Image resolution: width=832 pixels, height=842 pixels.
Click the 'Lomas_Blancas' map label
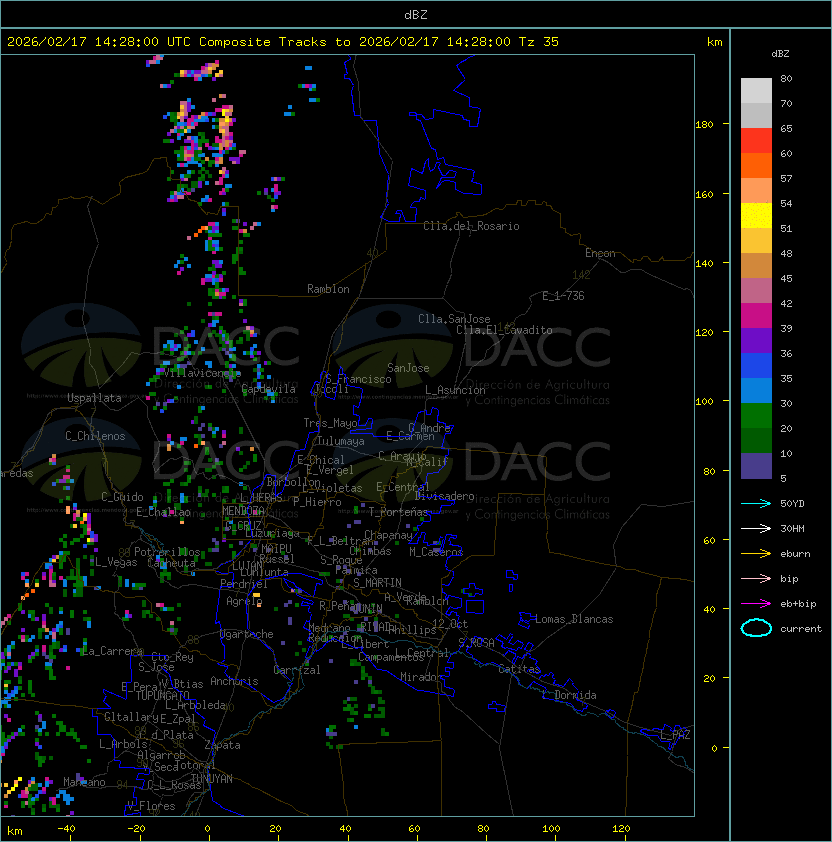point(574,619)
